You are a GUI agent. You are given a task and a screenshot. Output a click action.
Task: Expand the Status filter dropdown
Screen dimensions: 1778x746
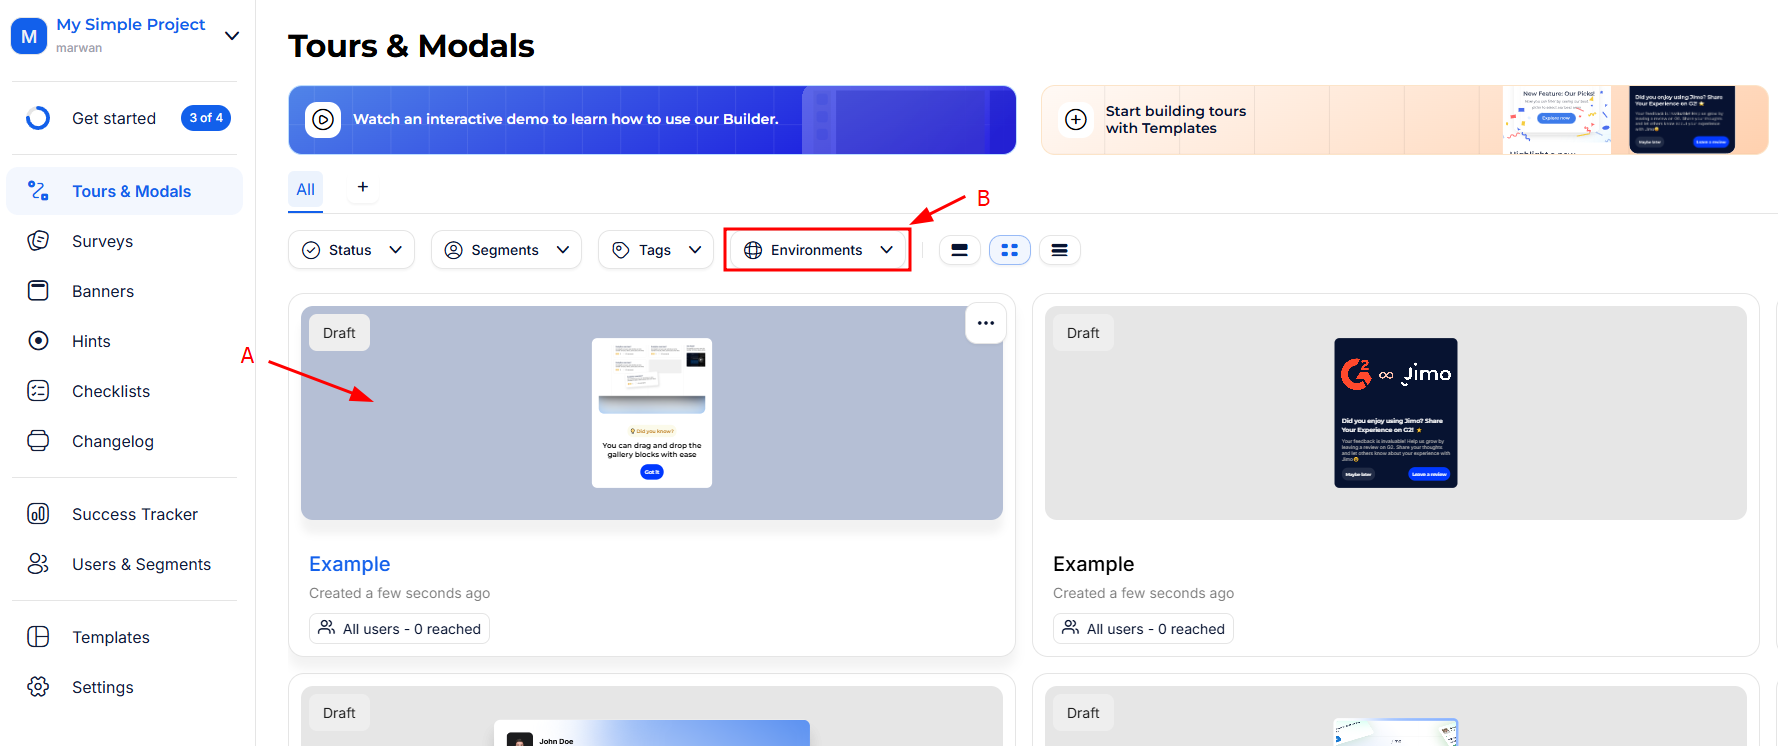(x=352, y=250)
